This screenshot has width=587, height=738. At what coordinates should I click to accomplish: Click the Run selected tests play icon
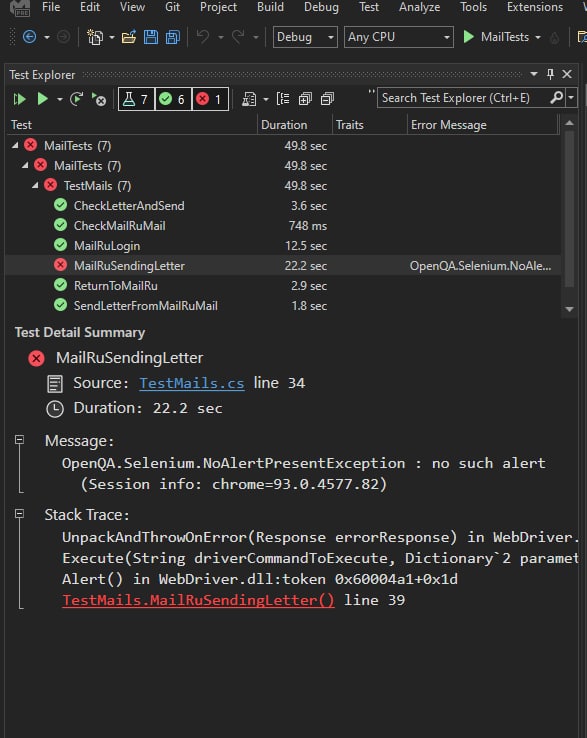42,99
